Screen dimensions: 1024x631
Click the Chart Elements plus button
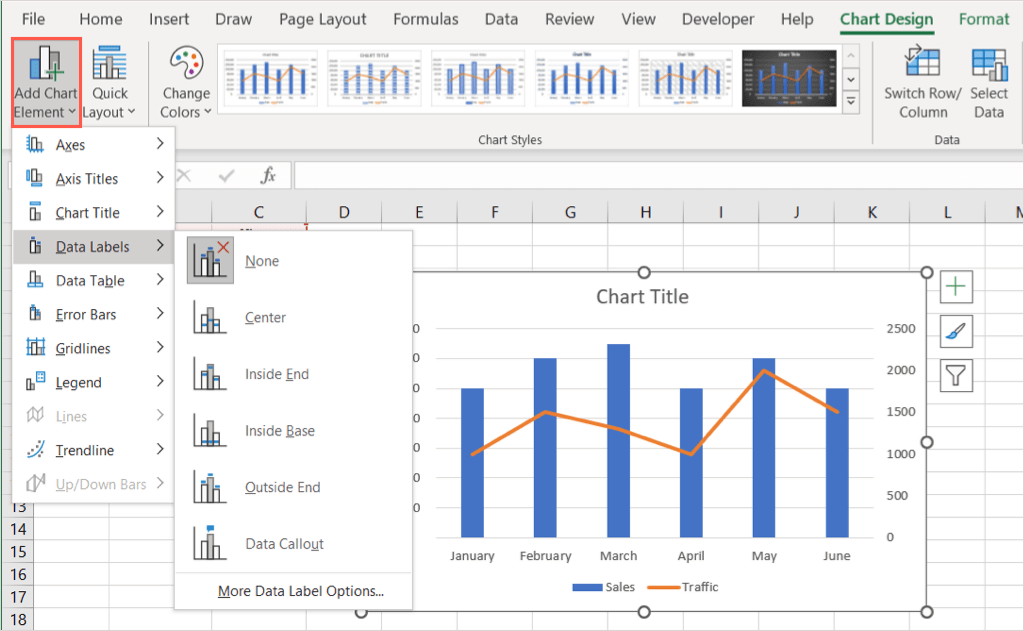pos(957,288)
